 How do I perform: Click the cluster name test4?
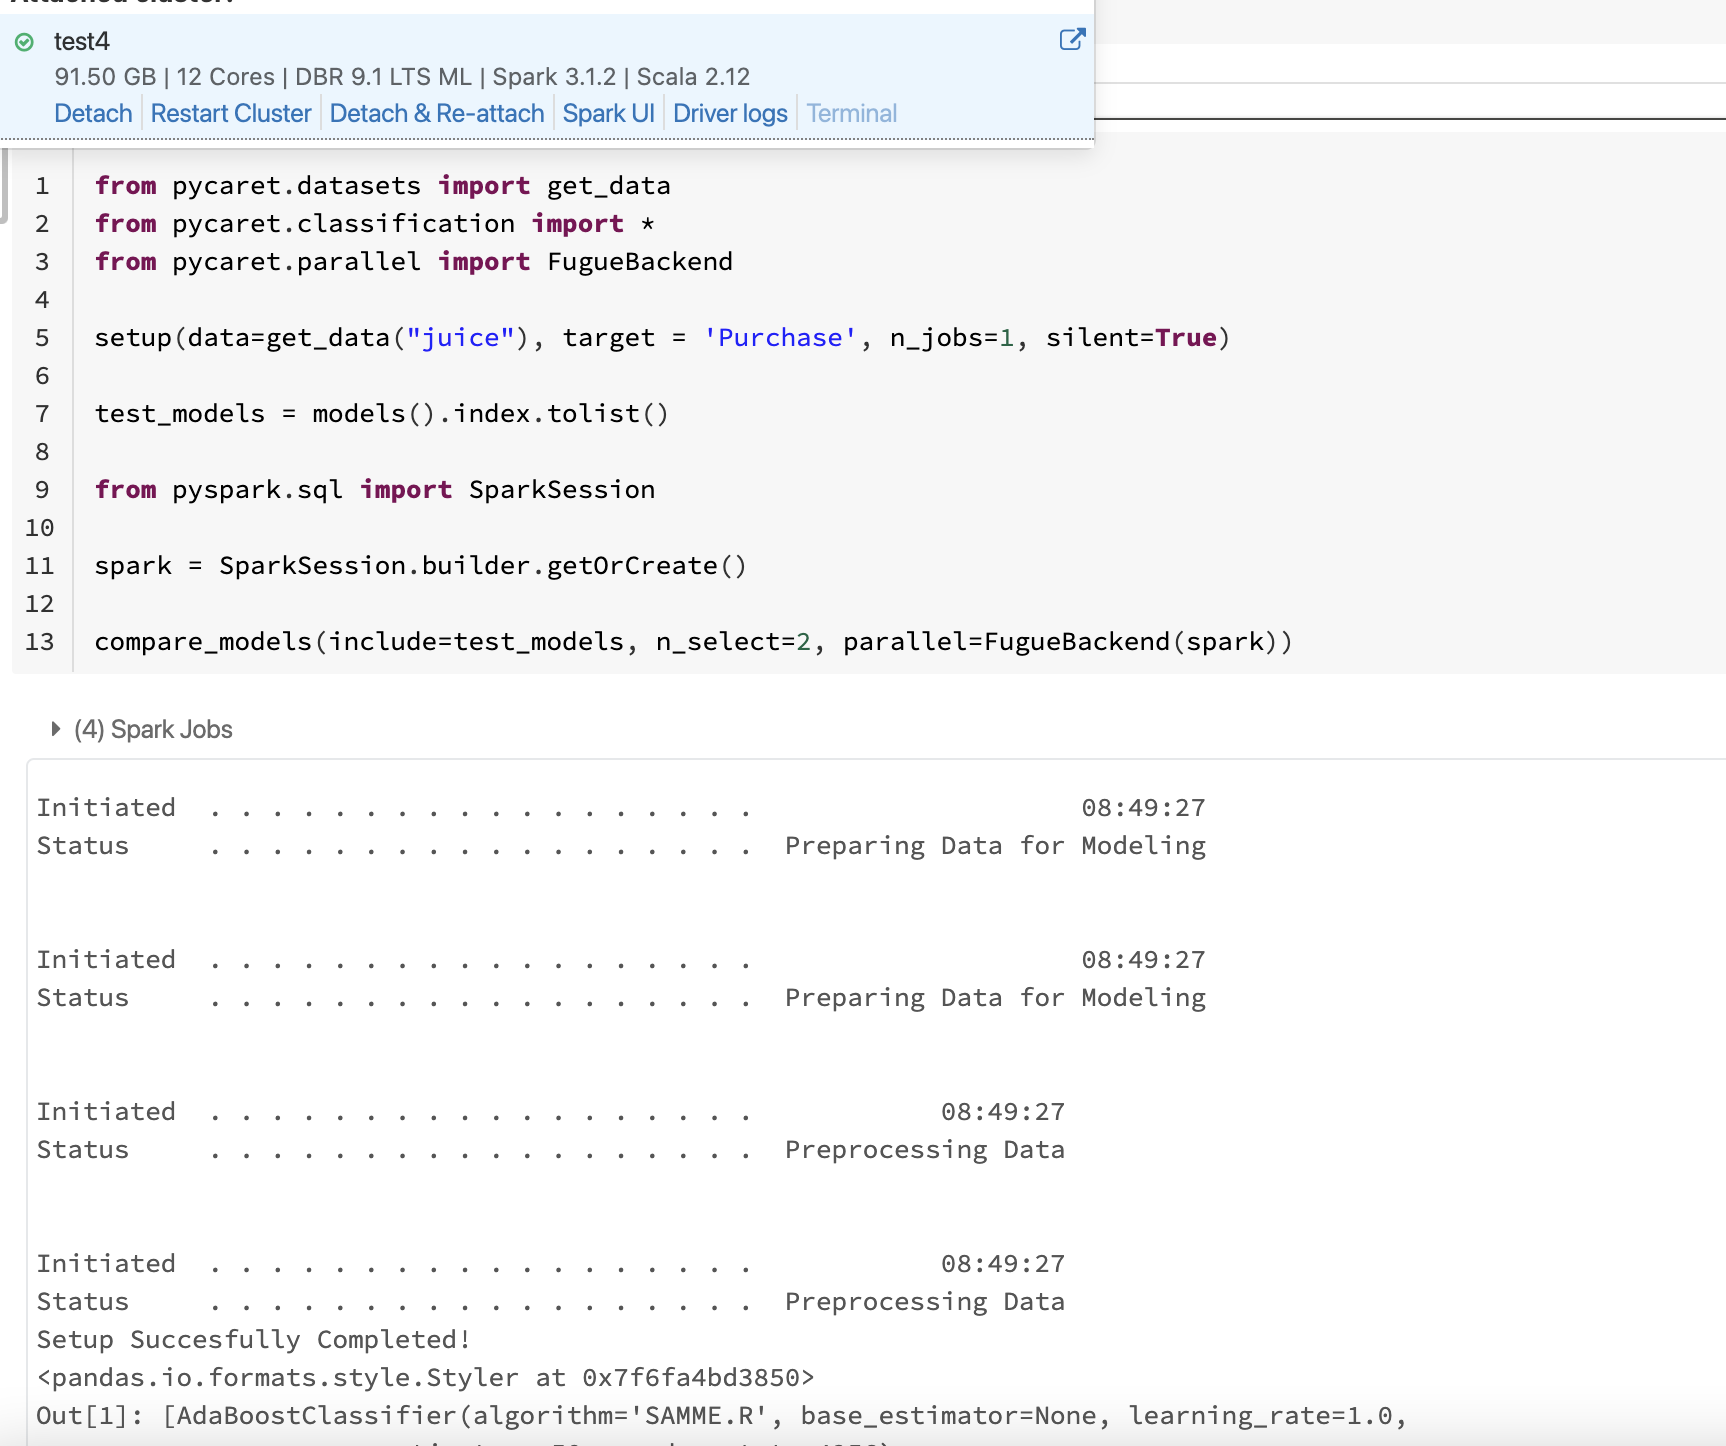tap(82, 41)
